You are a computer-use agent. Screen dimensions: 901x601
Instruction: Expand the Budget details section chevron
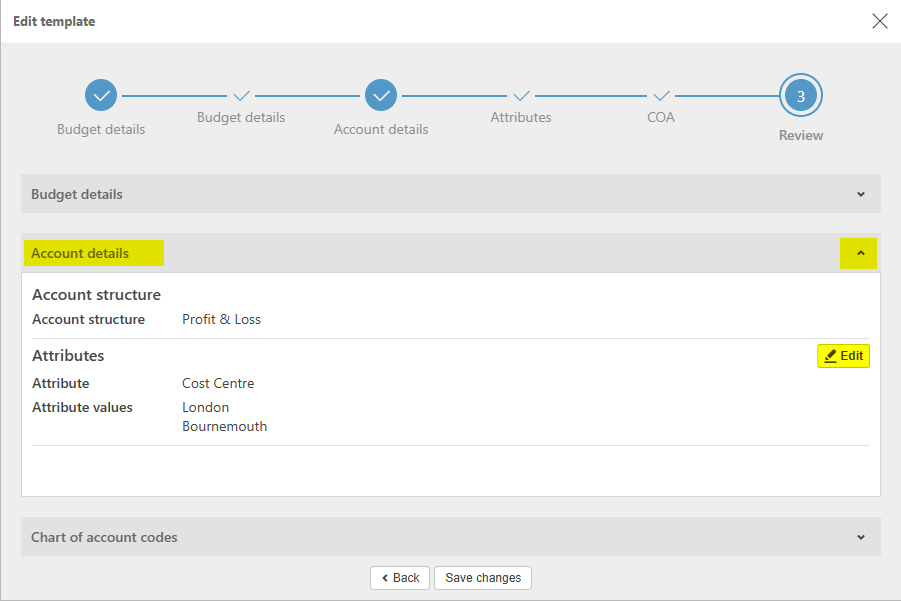861,194
